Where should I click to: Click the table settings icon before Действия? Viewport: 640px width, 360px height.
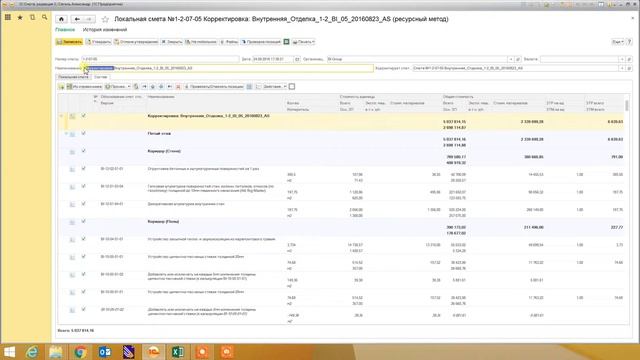pos(249,87)
